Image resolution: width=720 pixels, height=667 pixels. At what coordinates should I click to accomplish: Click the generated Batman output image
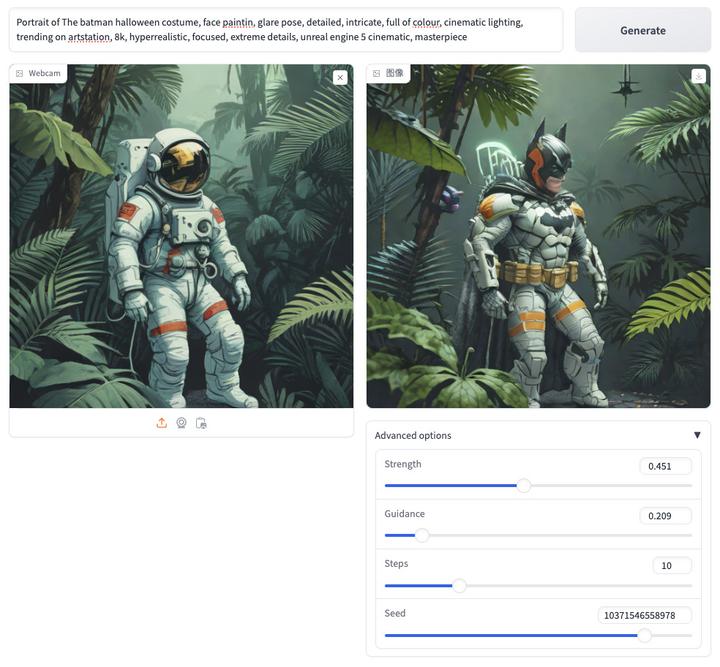(538, 236)
